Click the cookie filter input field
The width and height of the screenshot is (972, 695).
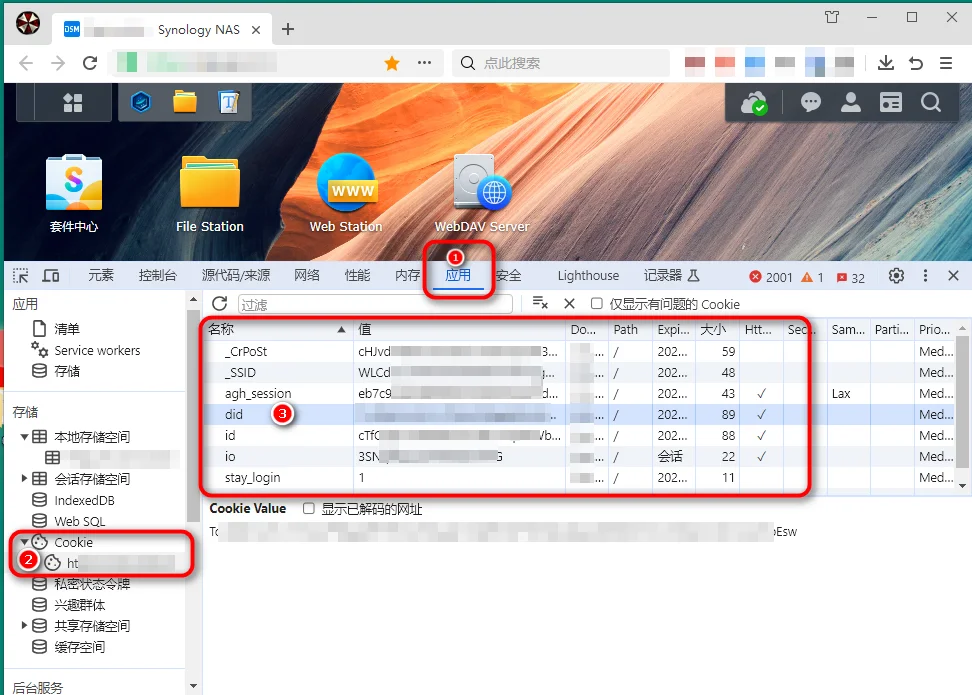point(375,304)
